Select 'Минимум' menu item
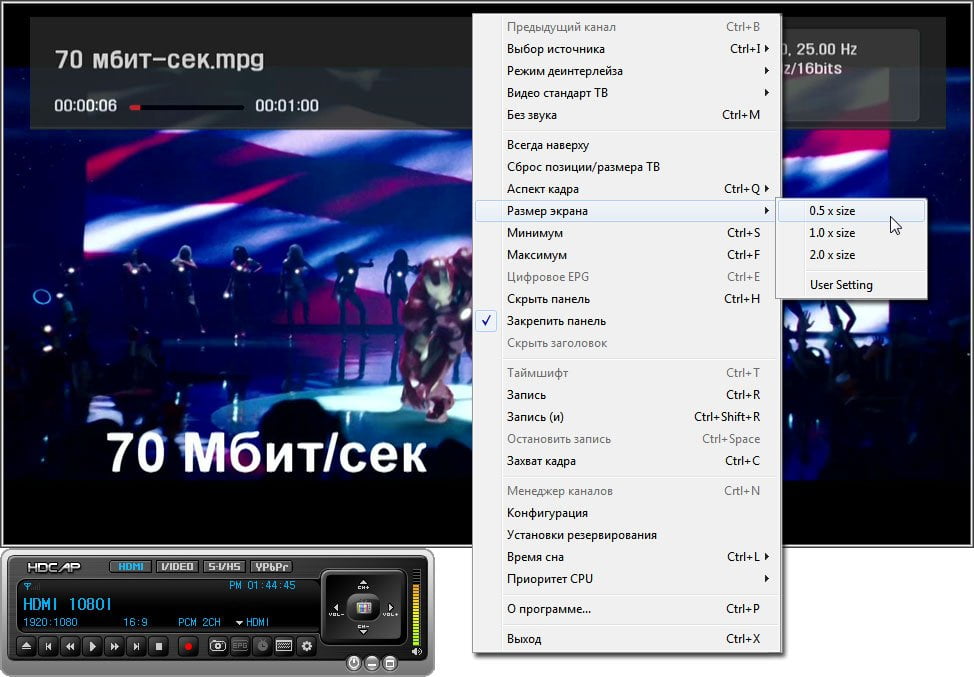 [627, 233]
